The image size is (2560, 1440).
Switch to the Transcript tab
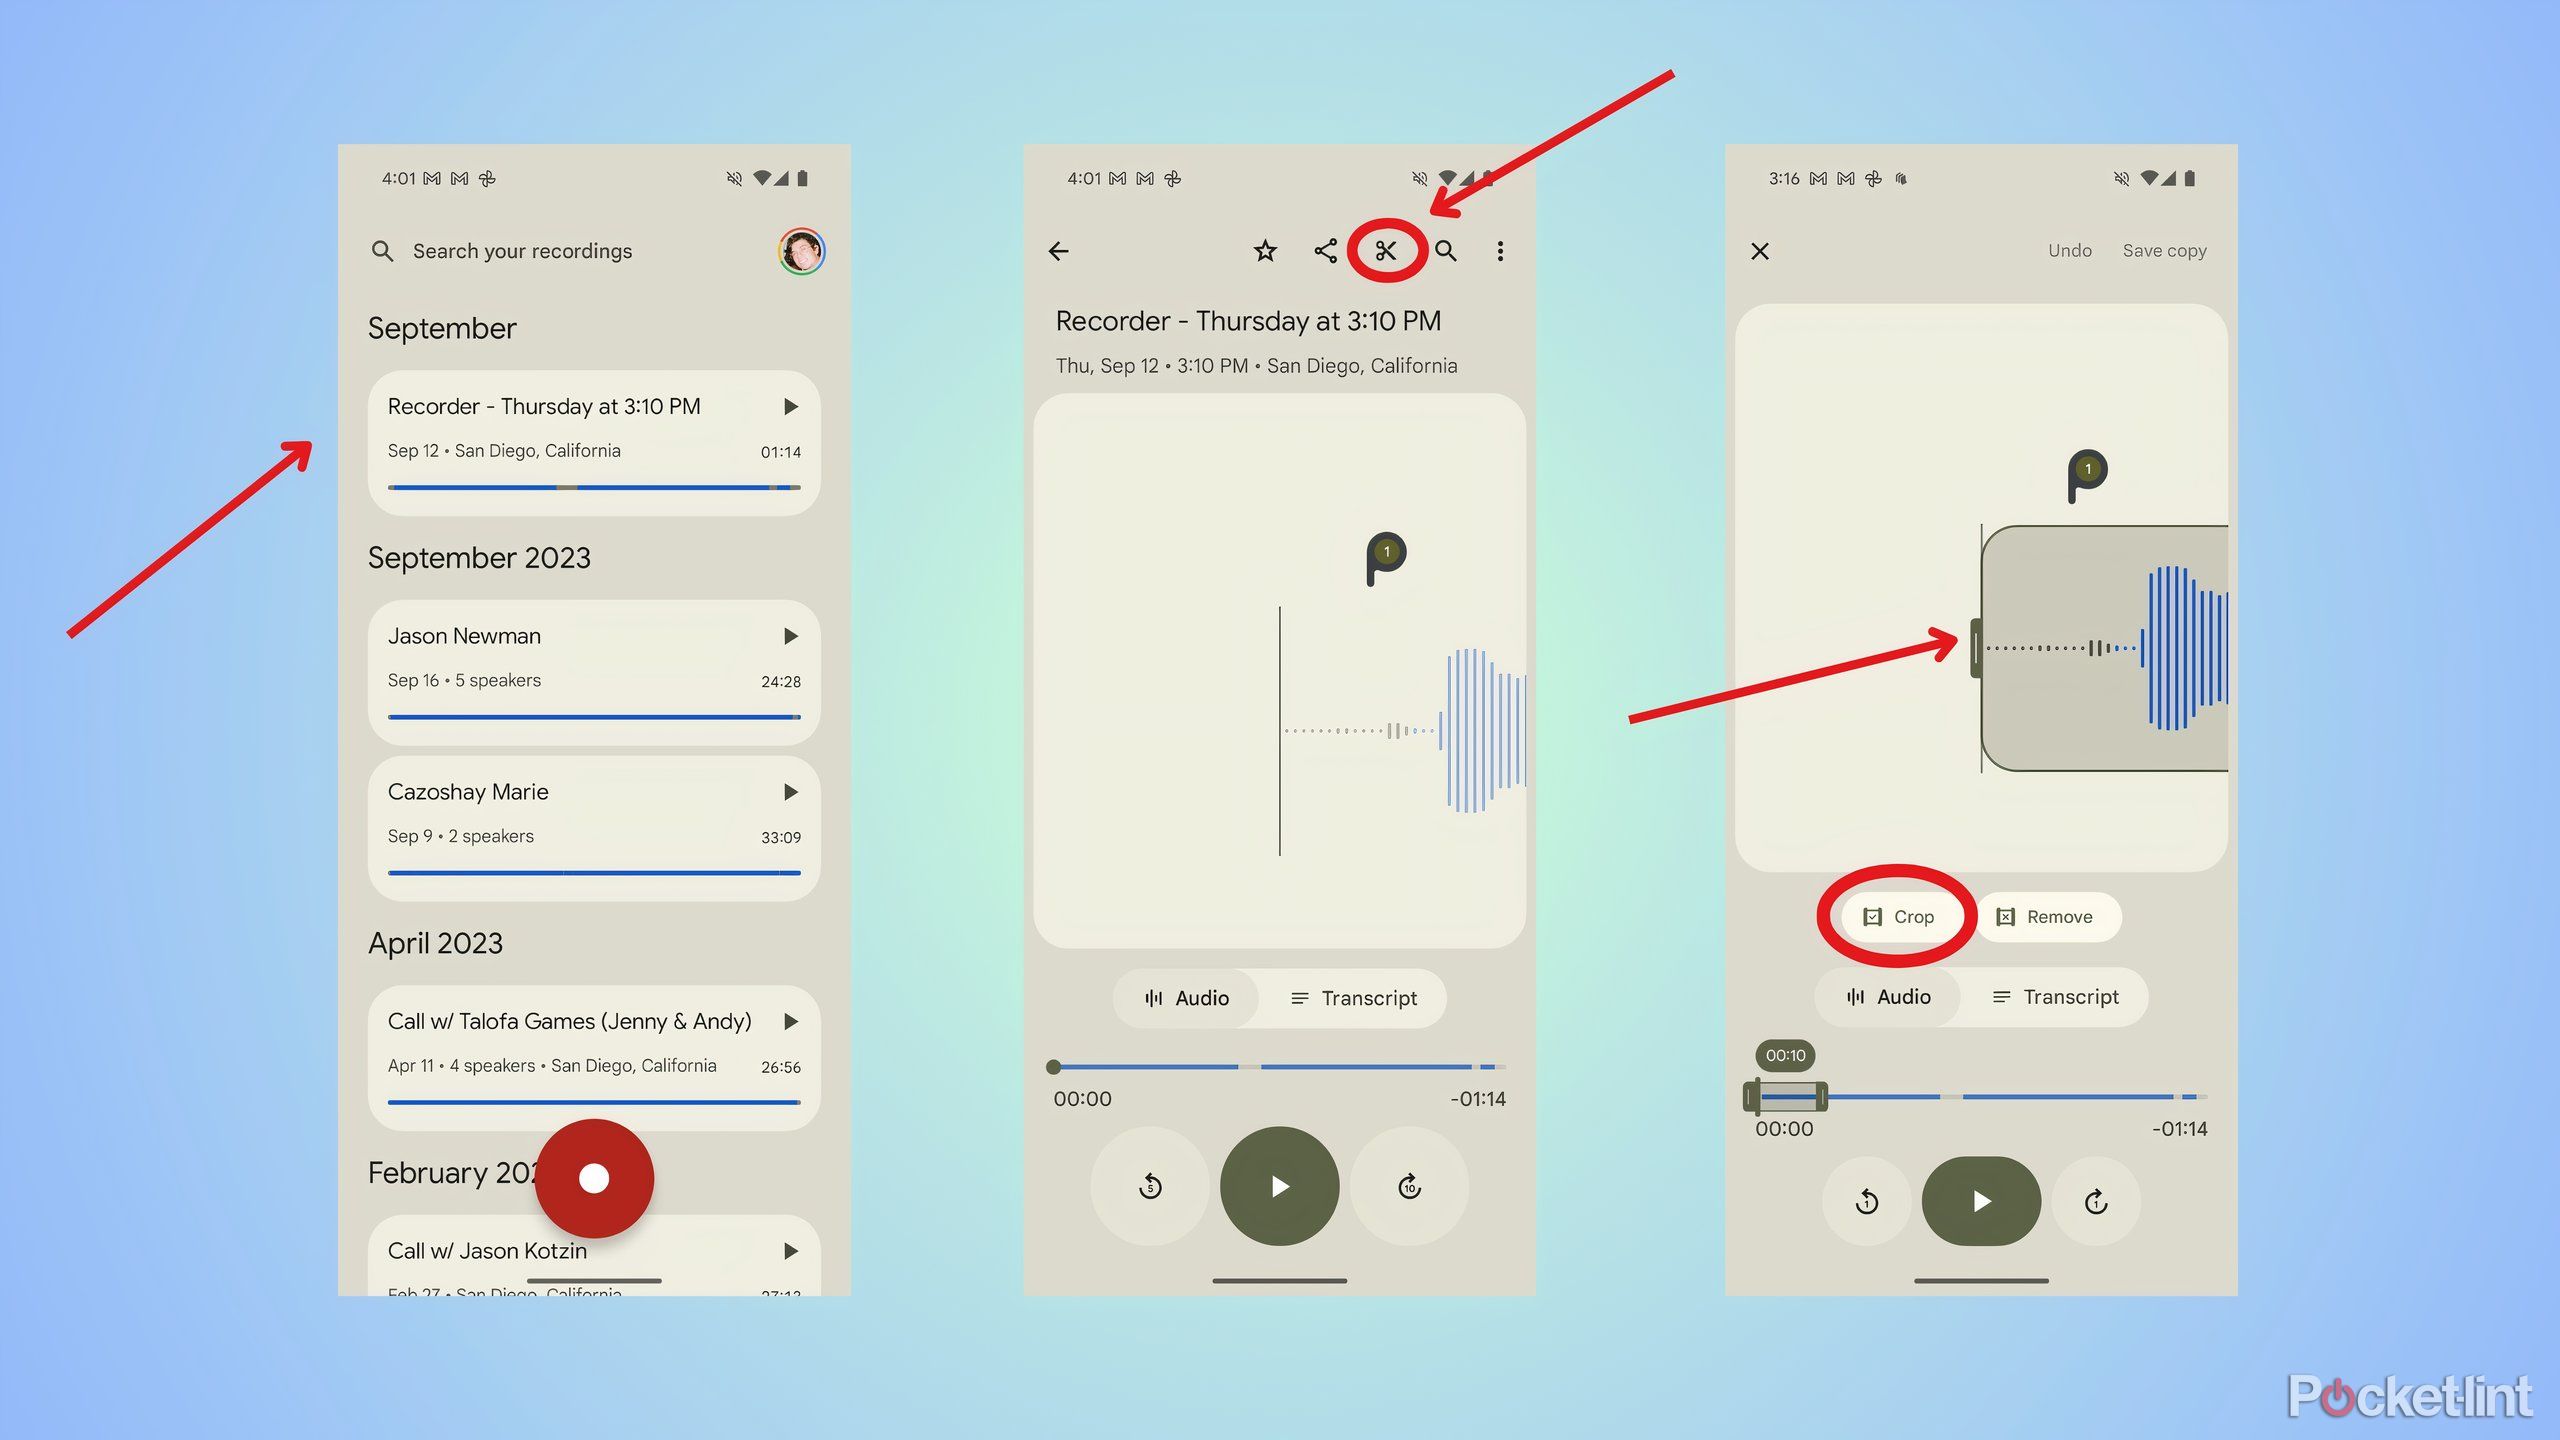1352,997
